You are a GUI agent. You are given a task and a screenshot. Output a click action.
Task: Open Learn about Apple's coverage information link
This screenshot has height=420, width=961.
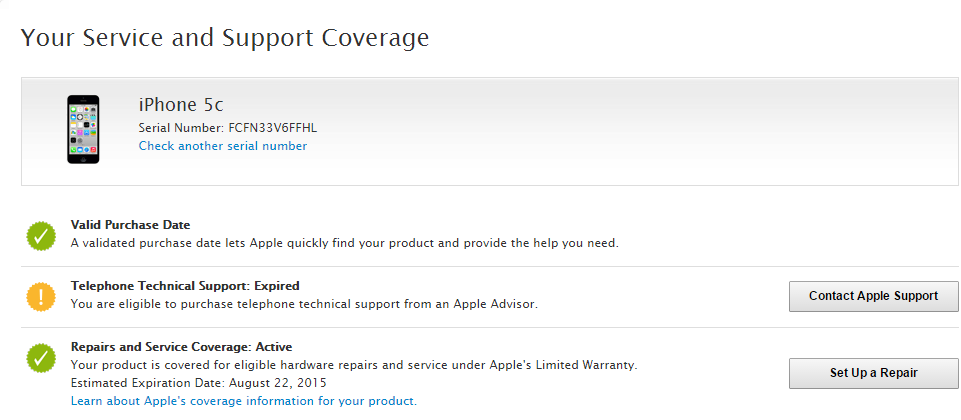point(244,401)
